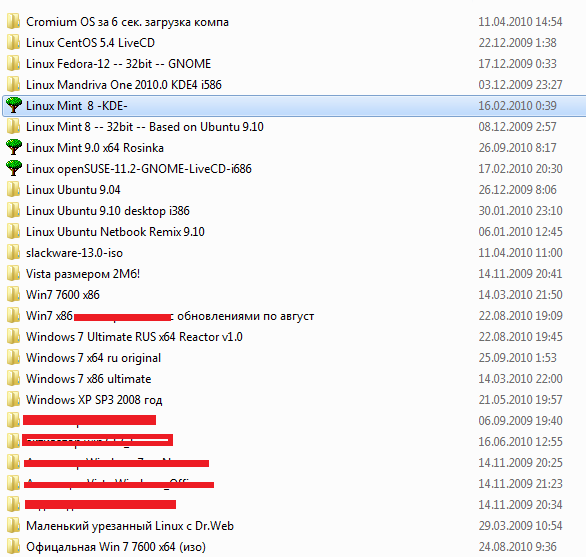The image size is (586, 557).
Task: Click tree icon beside Linux openSUSE-11.2 row
Action: (14, 168)
